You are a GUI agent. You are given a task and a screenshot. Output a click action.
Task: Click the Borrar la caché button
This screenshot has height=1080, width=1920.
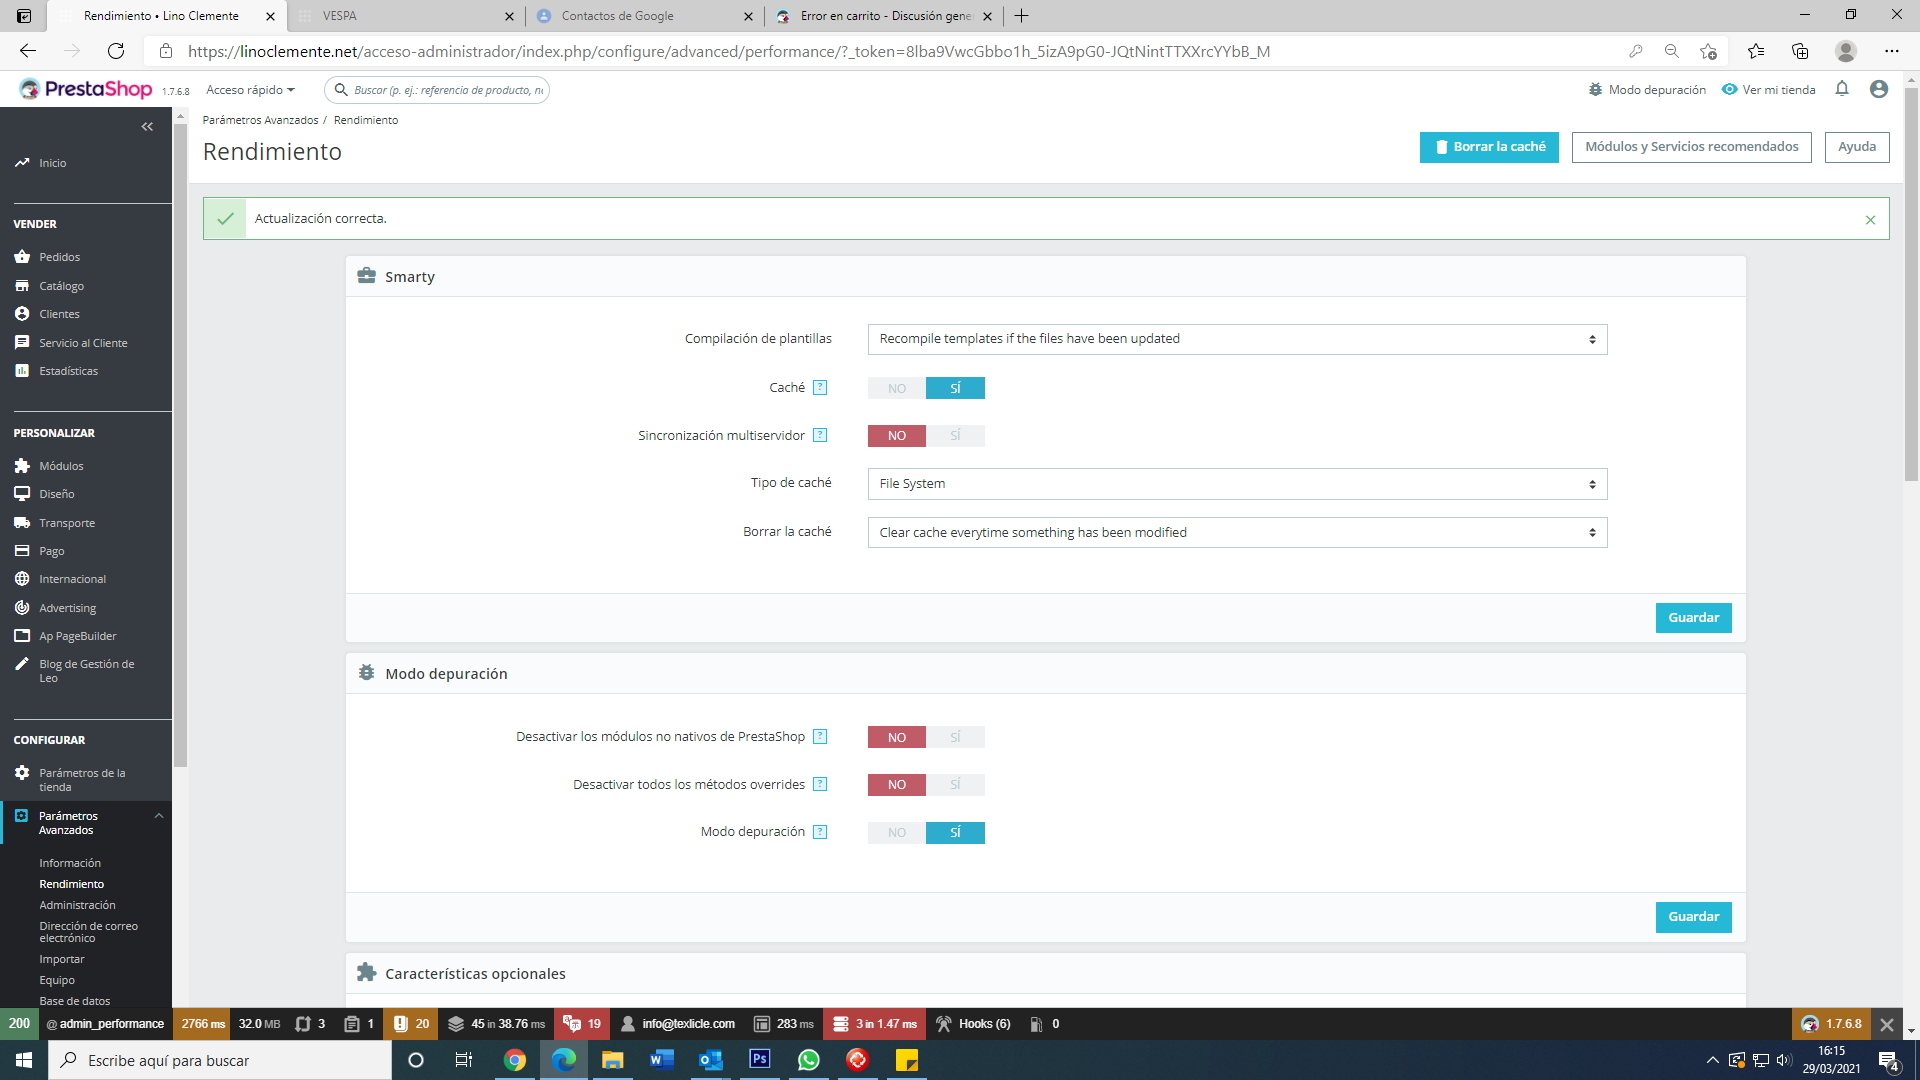pos(1489,147)
